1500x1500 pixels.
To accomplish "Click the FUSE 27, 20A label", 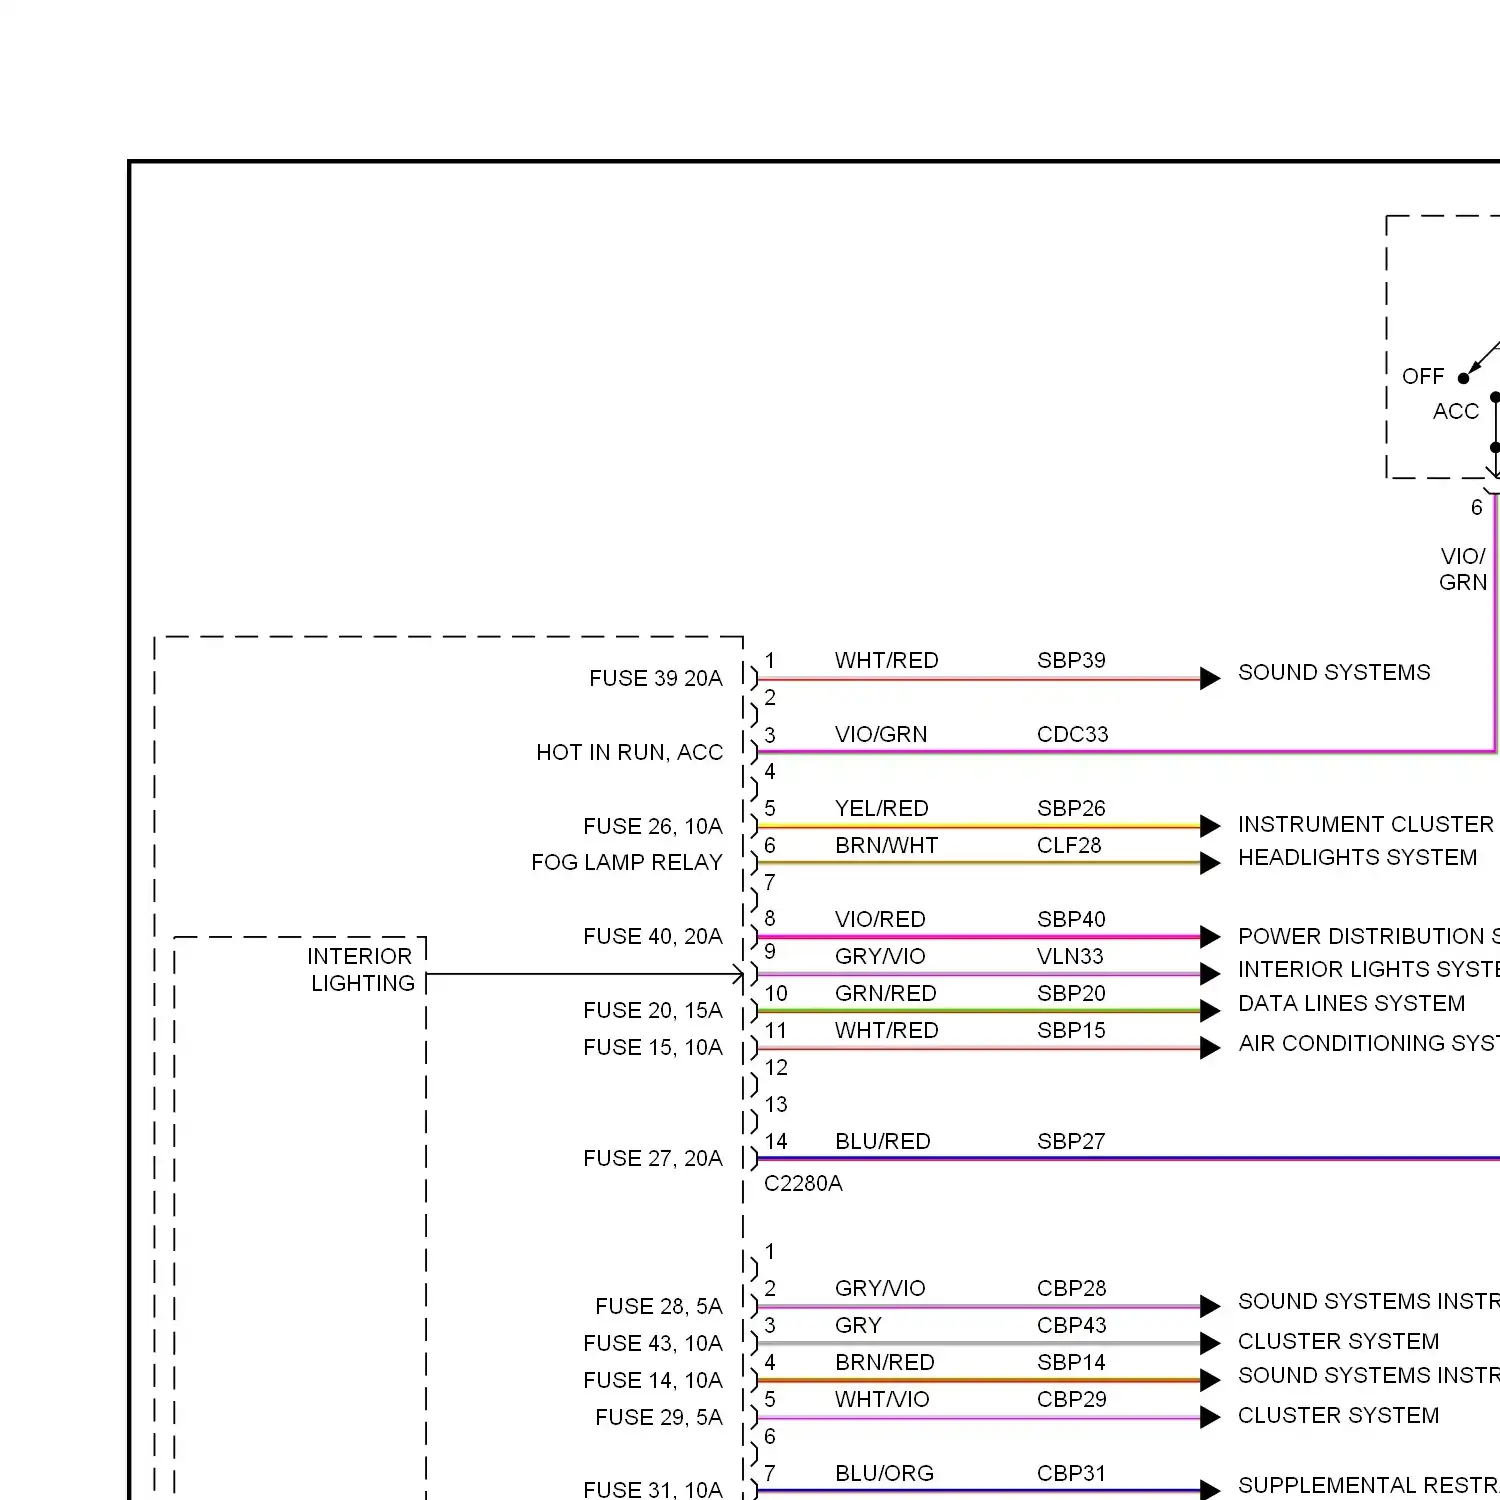I will point(652,1158).
